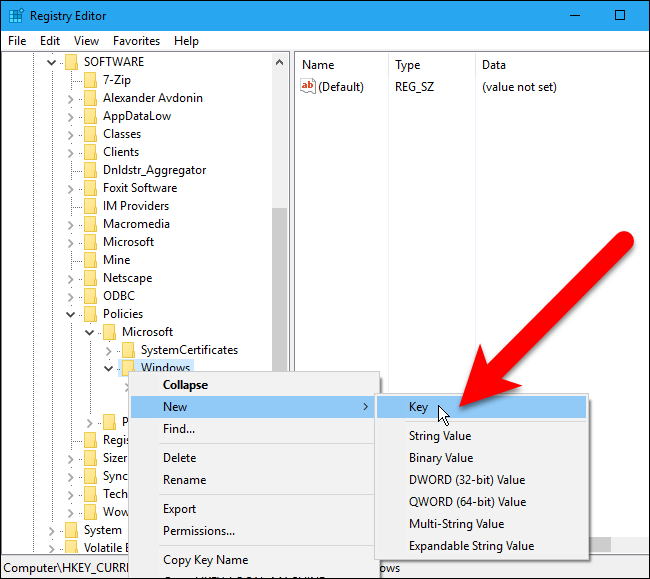Choose Expandable String Value
The height and width of the screenshot is (579, 650).
point(481,546)
